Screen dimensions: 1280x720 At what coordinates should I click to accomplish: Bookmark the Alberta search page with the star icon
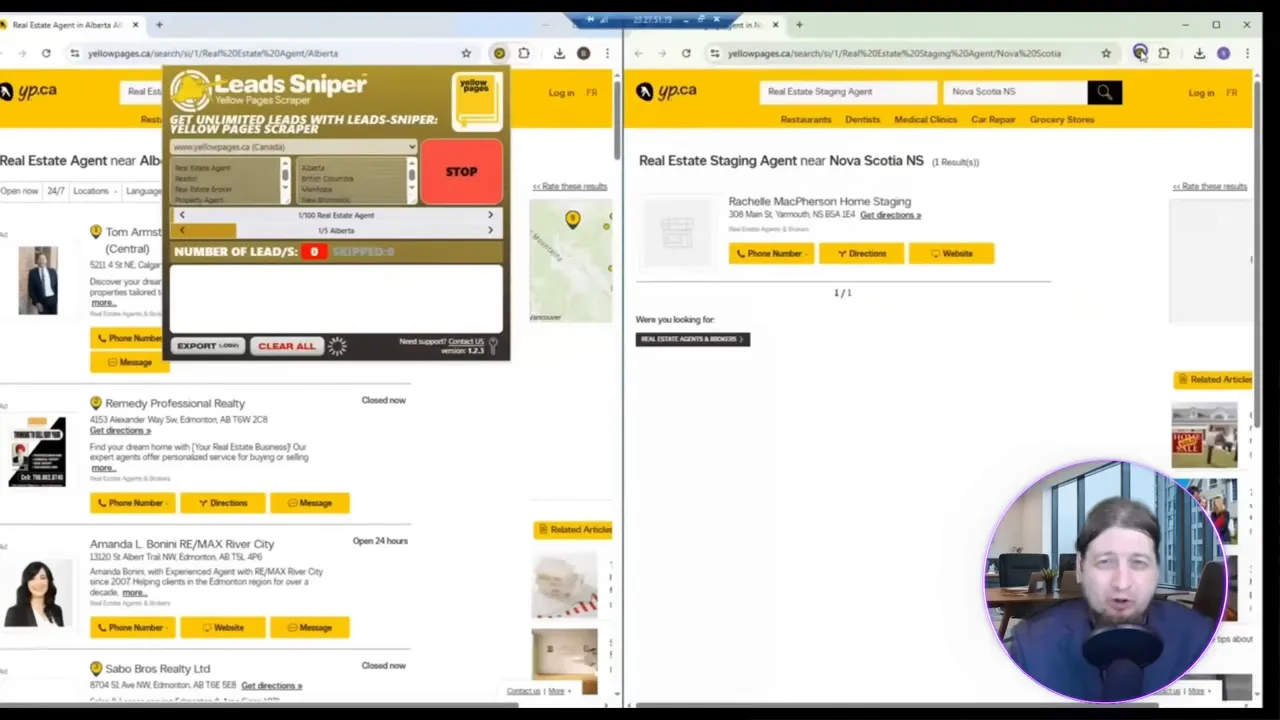tap(466, 53)
